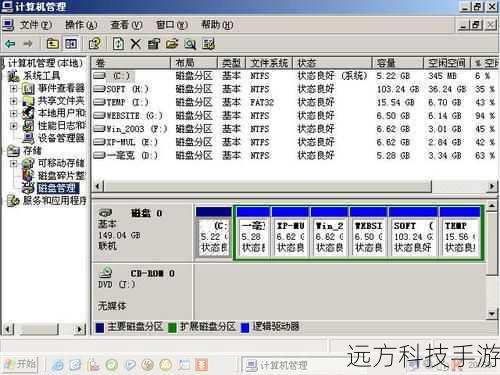Screen dimensions: 500x375
Task: Select 计算机管理(本地) root node
Action: point(45,63)
